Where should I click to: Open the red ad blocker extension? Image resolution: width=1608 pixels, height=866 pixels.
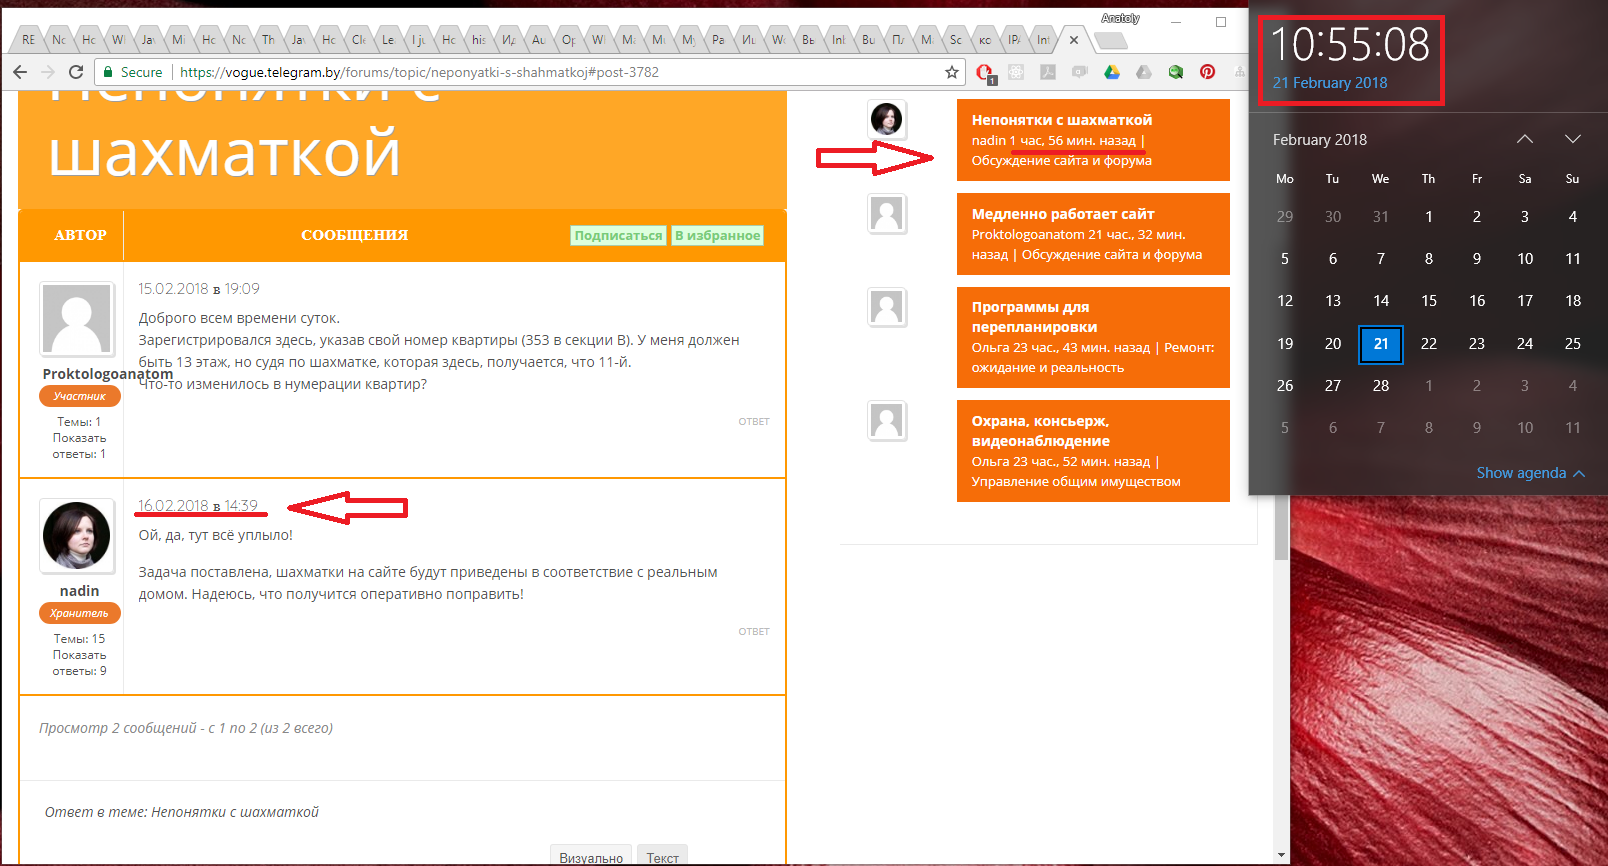click(984, 72)
